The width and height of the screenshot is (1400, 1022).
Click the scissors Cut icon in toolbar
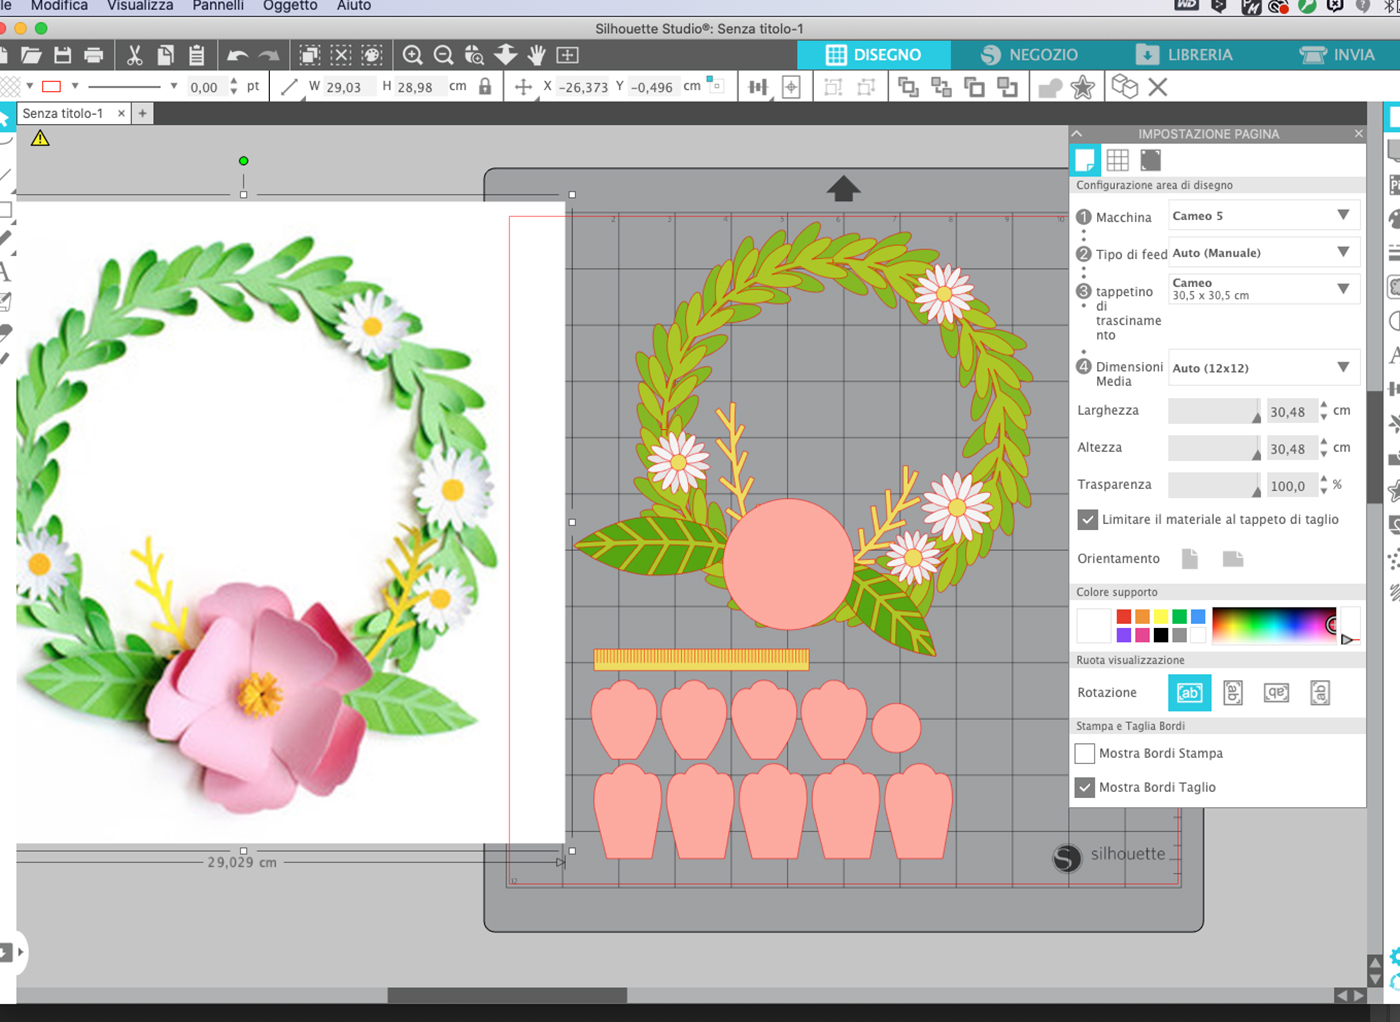pyautogui.click(x=134, y=55)
